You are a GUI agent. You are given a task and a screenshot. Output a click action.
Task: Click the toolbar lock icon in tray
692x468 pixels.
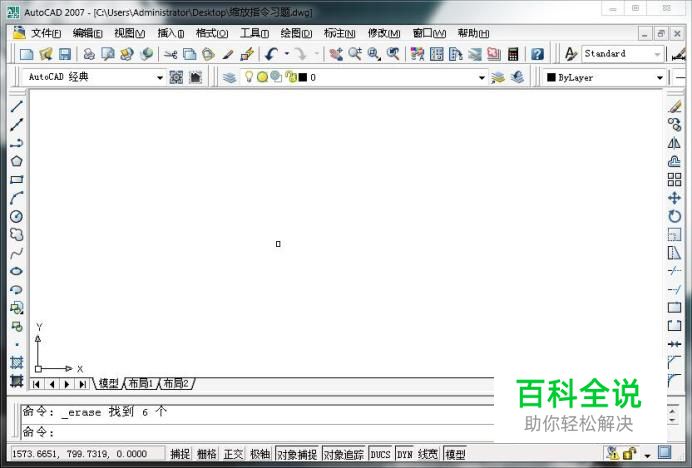click(x=629, y=453)
